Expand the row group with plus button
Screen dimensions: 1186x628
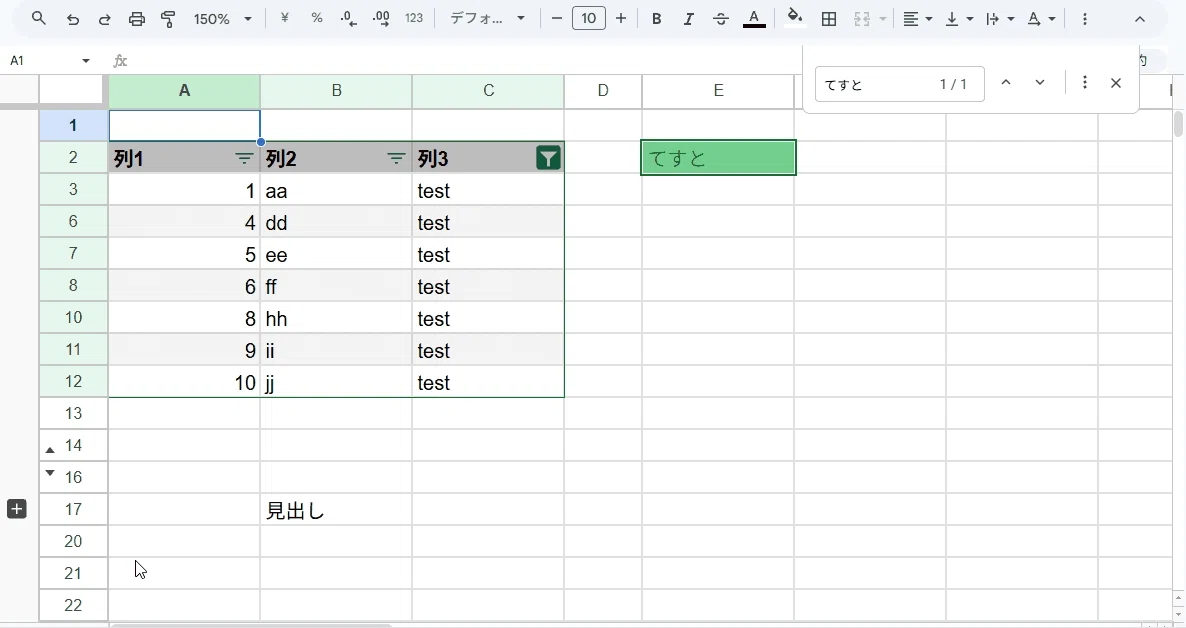coord(17,509)
